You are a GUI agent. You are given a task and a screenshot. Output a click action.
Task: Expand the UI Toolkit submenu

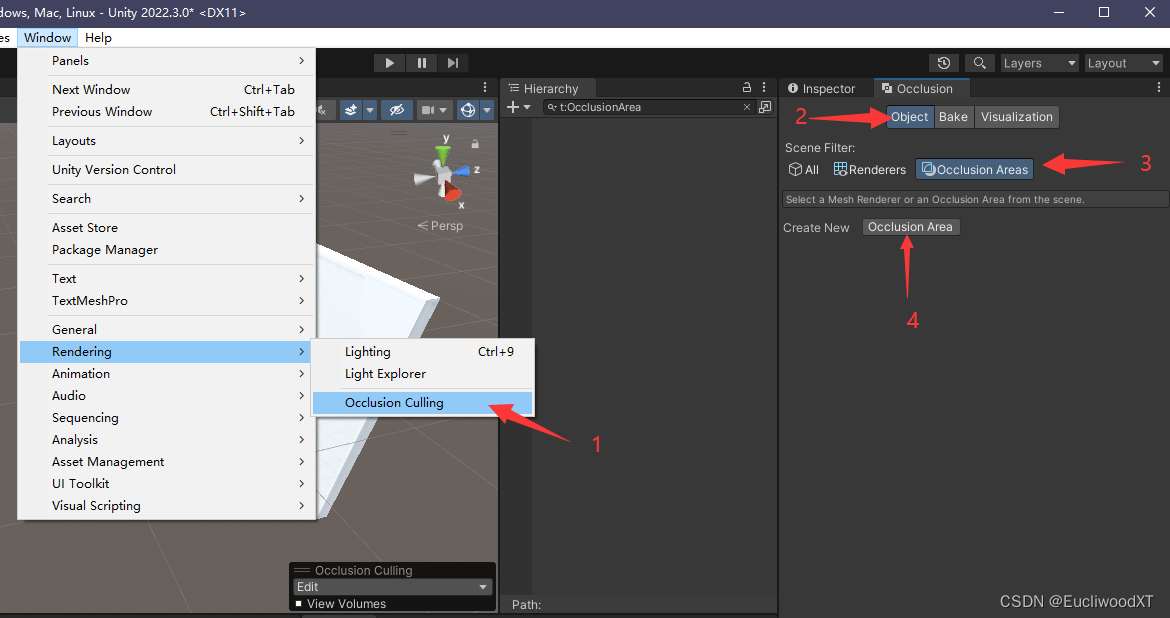pos(168,484)
